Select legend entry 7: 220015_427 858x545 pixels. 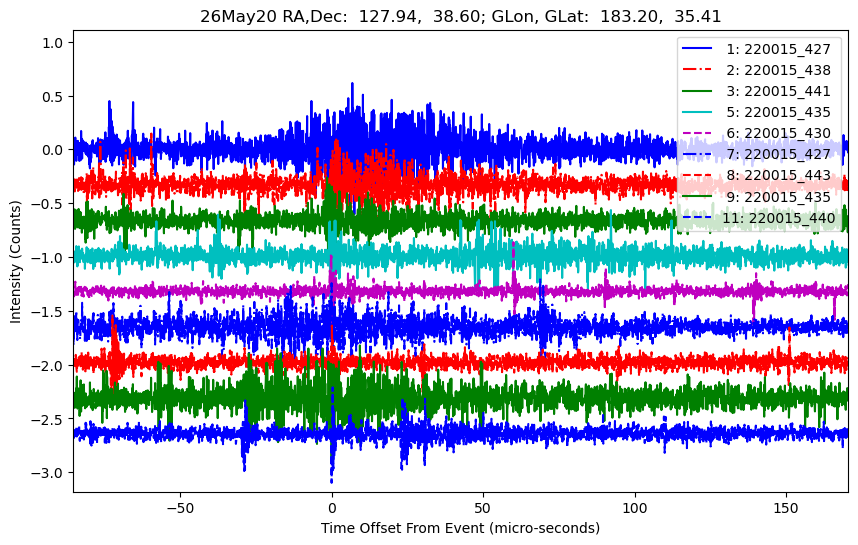click(x=778, y=154)
